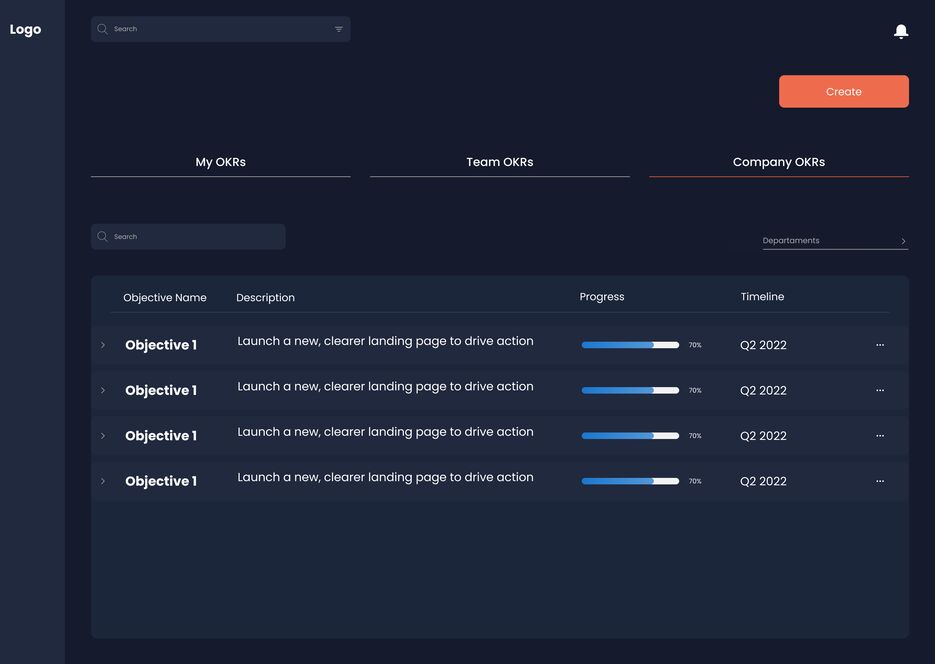Viewport: 935px width, 664px height.
Task: Open more options for last objective row
Action: 880,481
